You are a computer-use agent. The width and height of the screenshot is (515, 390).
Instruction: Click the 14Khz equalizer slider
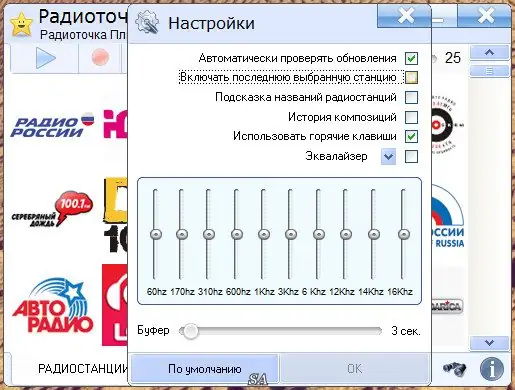[x=374, y=234]
